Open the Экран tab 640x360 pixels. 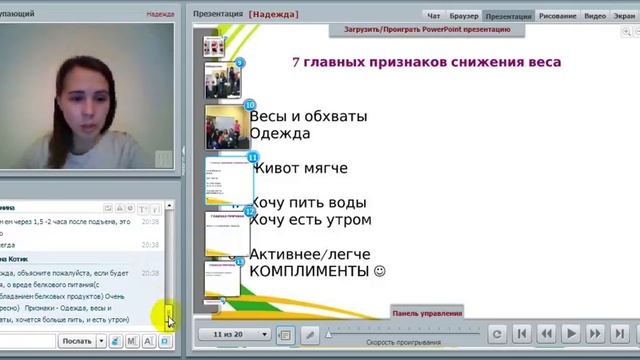[624, 16]
